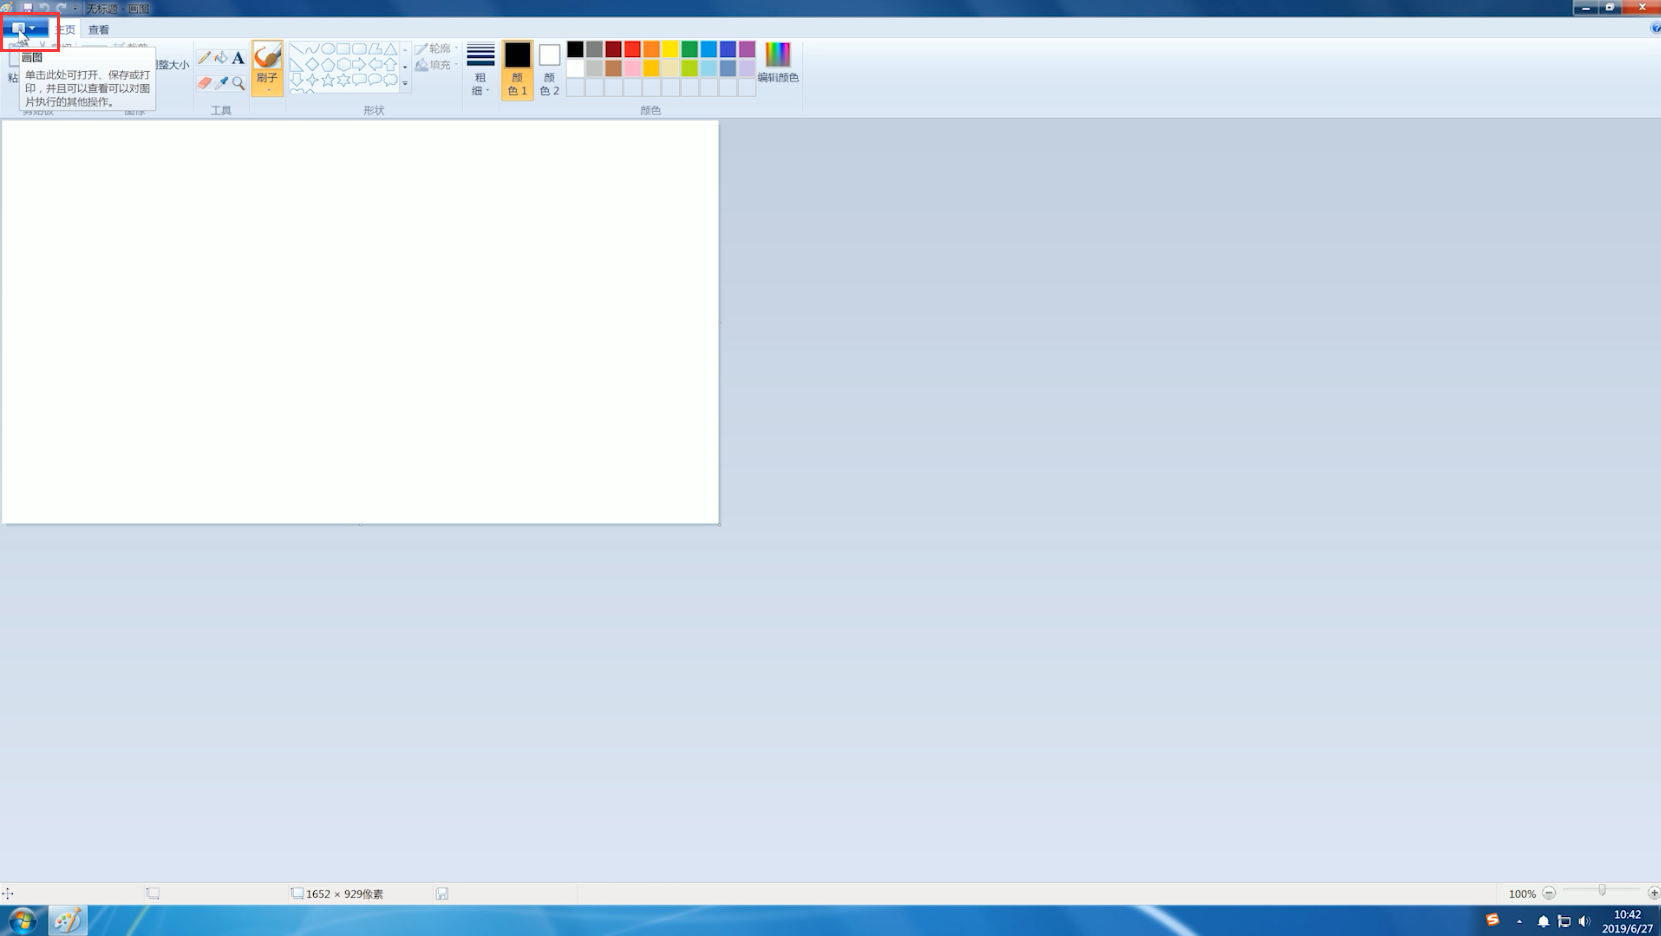Pick the rounded rectangle shape
This screenshot has height=936, width=1661.
tap(359, 49)
